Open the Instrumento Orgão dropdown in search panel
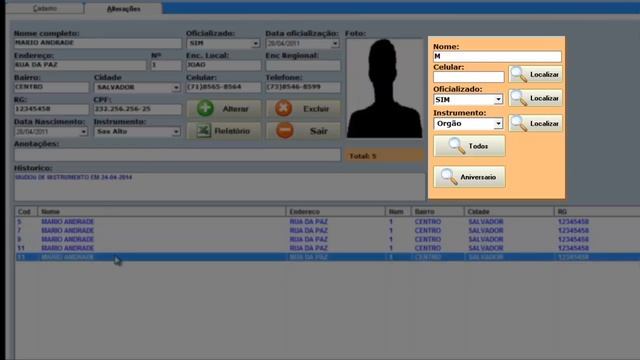 498,123
